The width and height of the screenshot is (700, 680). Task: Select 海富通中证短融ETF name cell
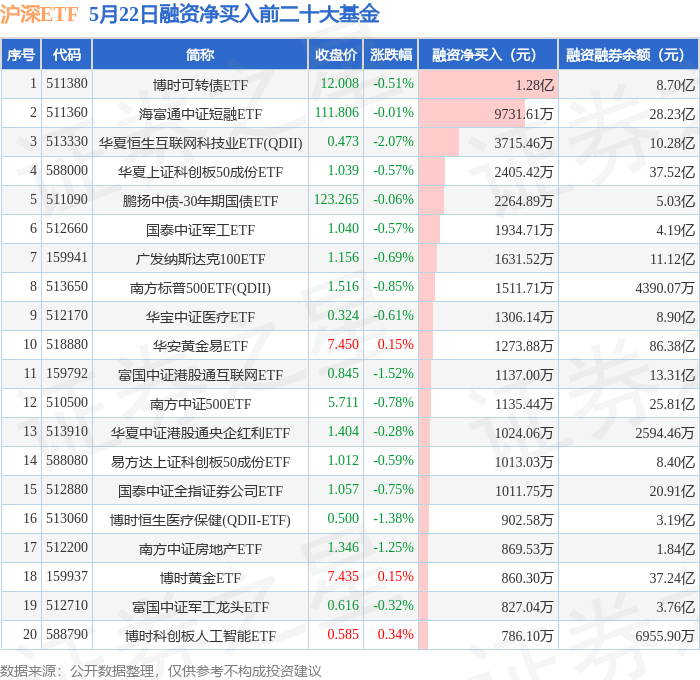pyautogui.click(x=200, y=114)
